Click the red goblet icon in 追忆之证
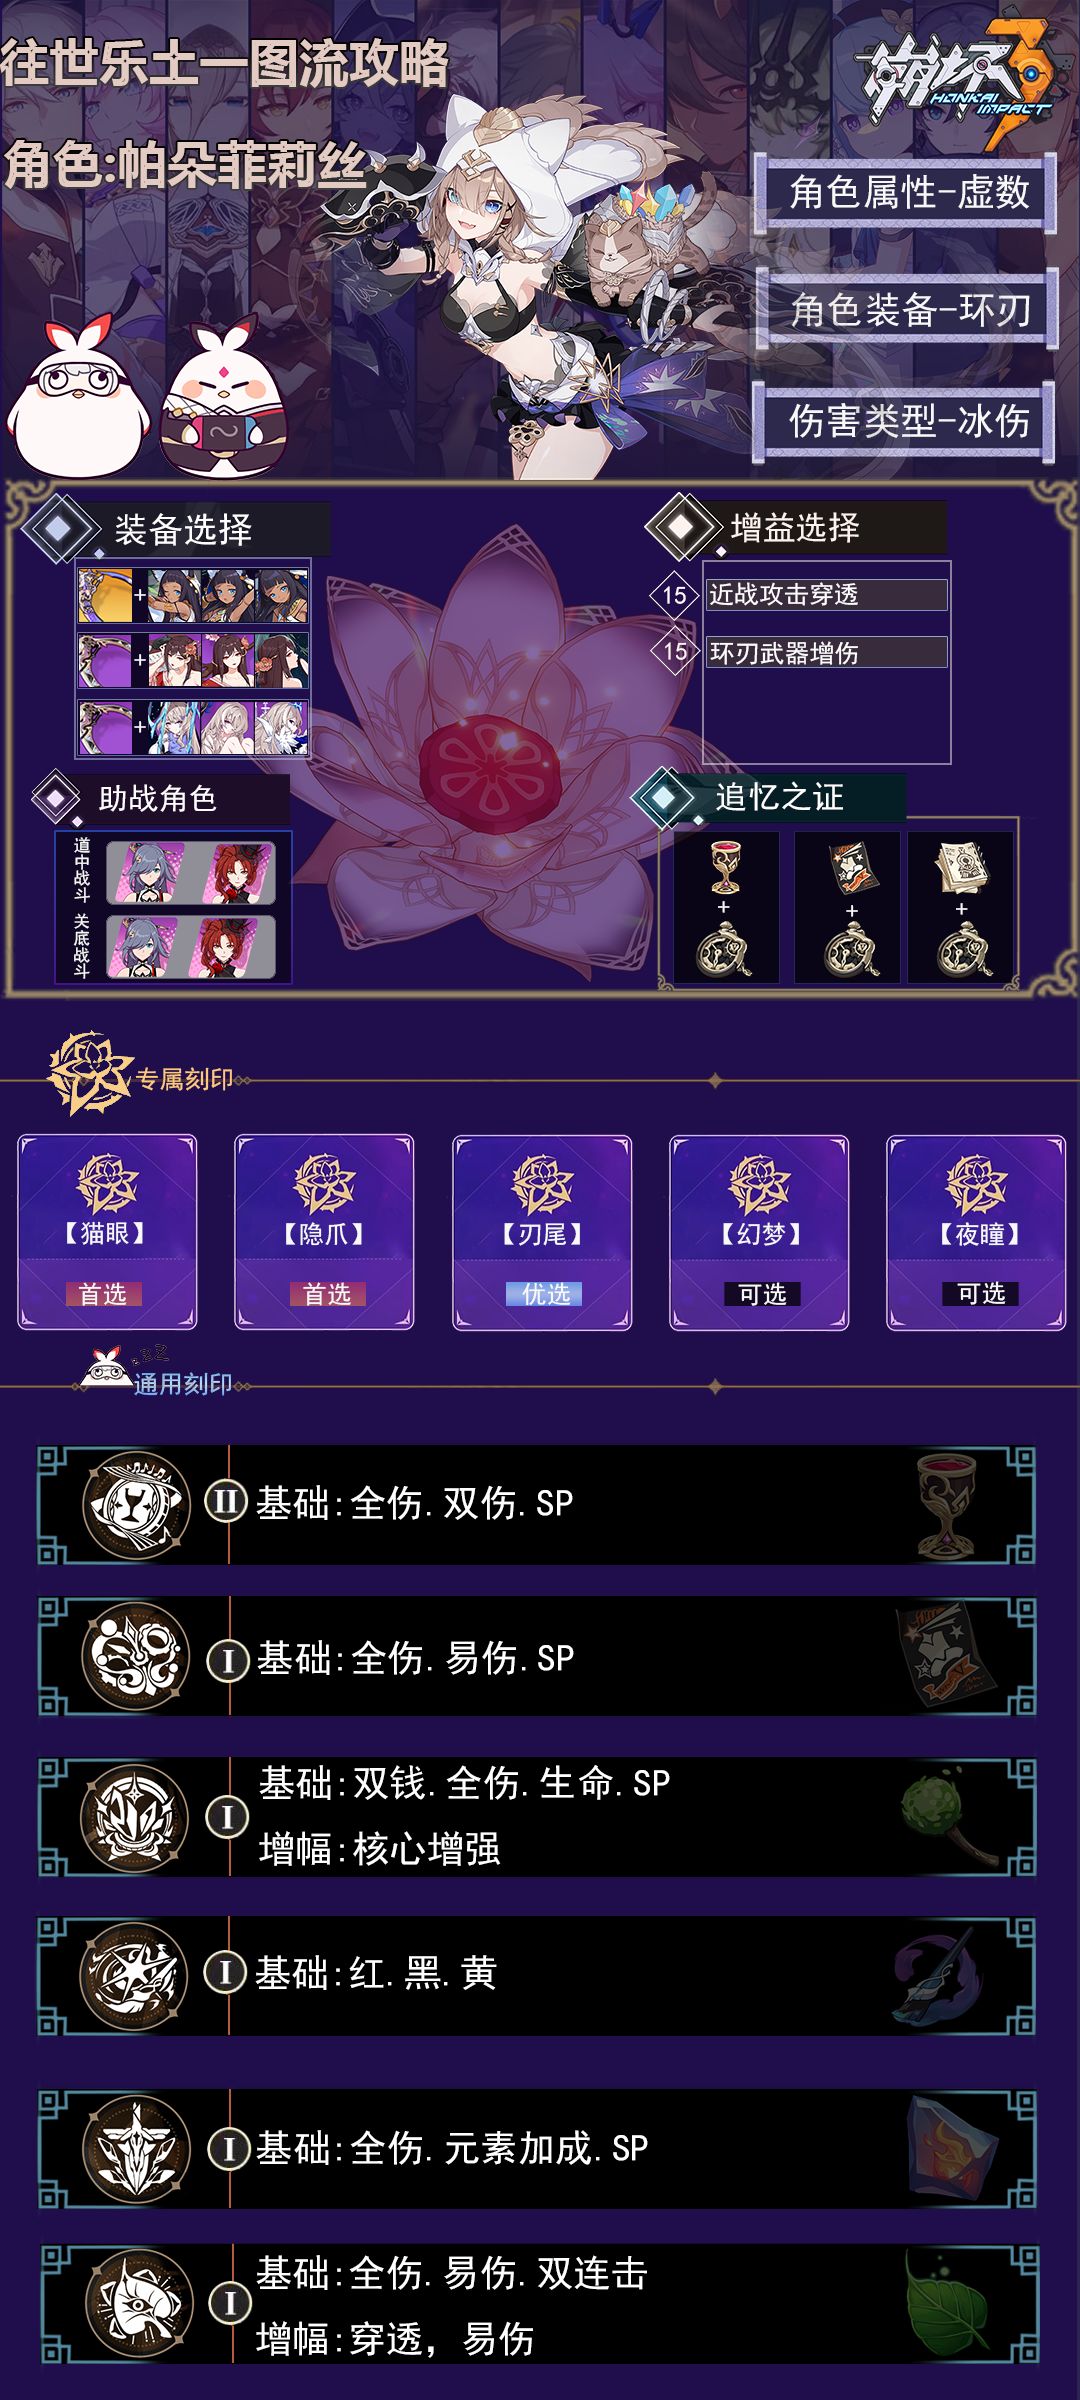Image resolution: width=1080 pixels, height=2400 pixels. point(726,867)
